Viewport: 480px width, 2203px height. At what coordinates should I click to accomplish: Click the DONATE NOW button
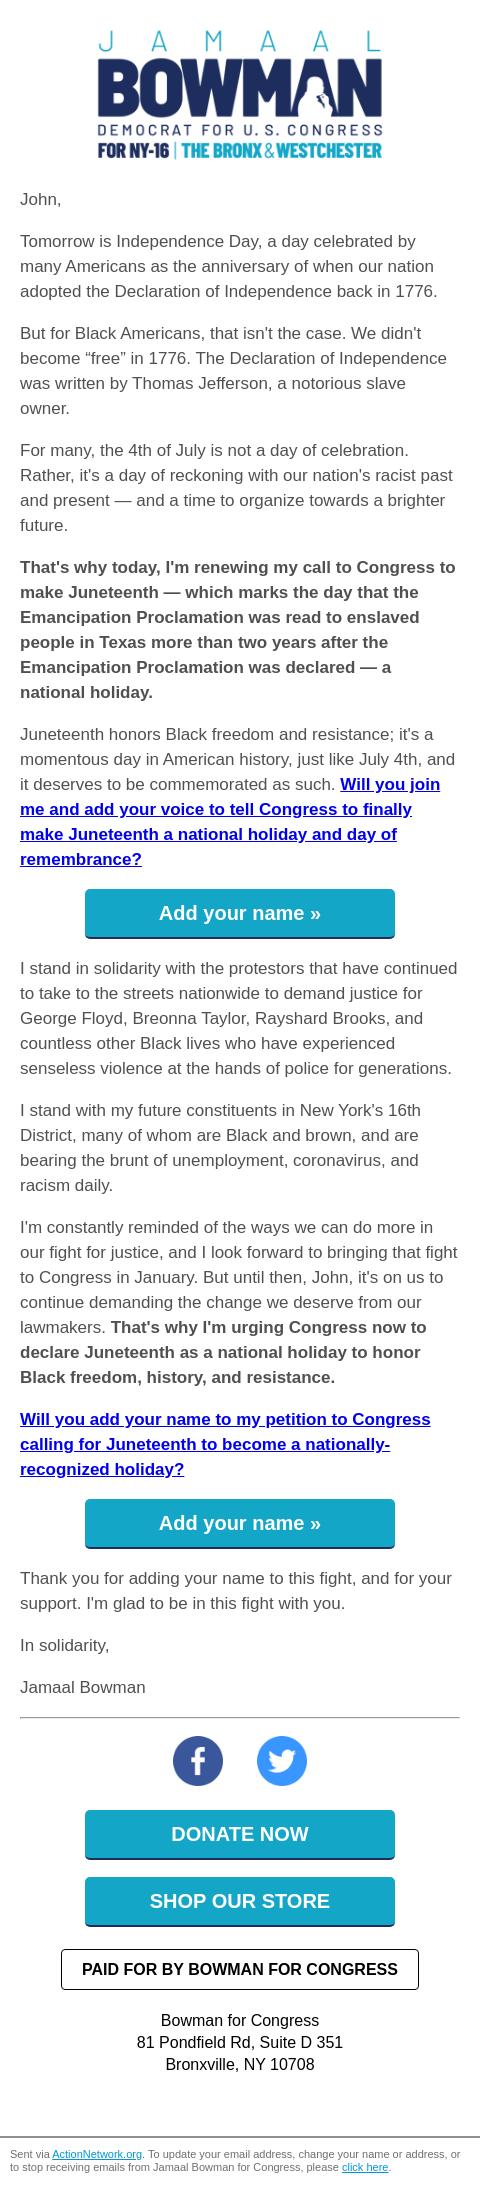tap(240, 1834)
